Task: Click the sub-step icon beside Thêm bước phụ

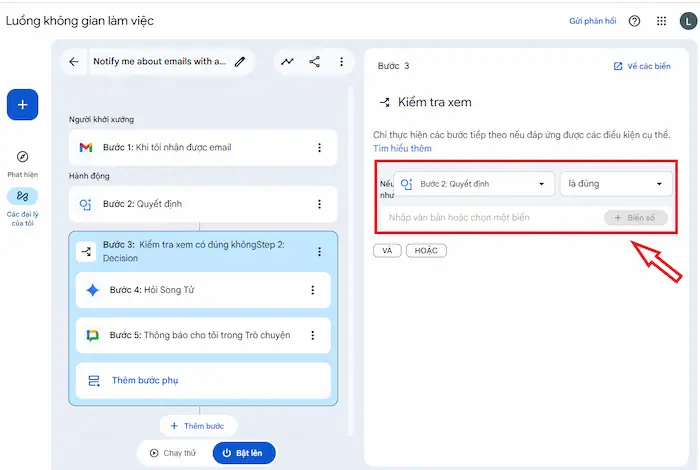Action: pos(94,381)
